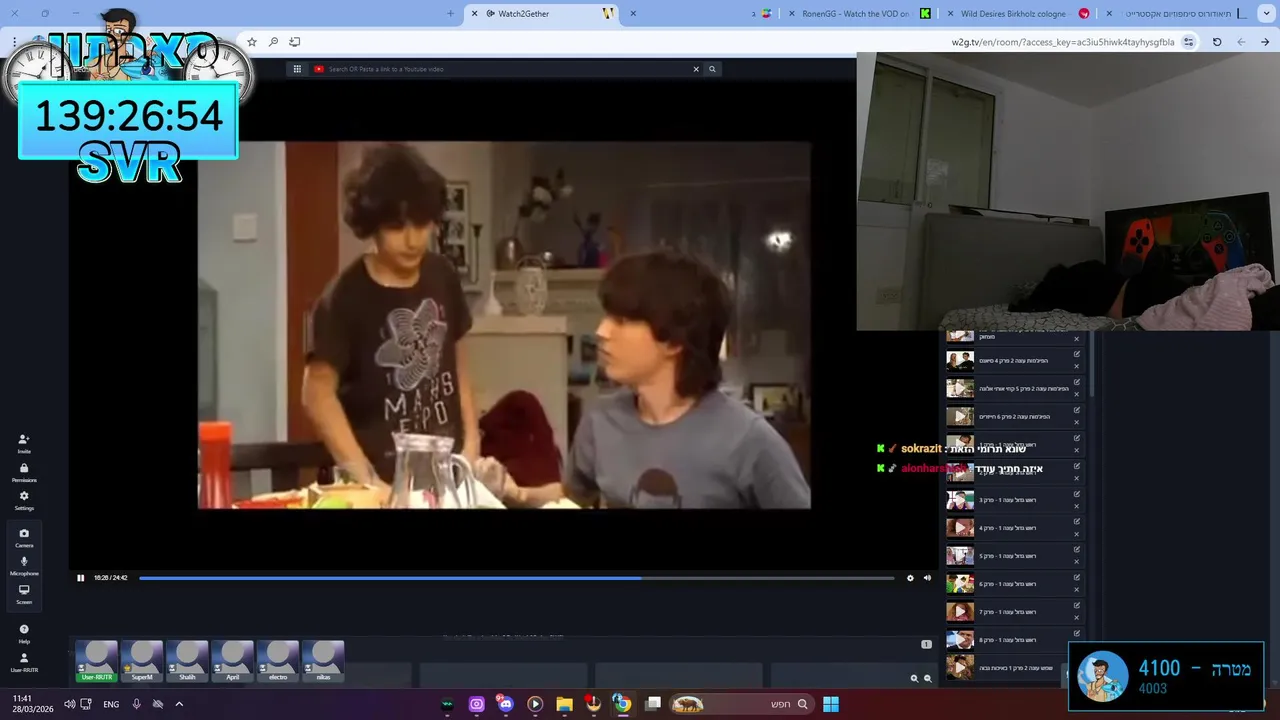The image size is (1280, 720).
Task: Select the SuperM participant tile
Action: tap(142, 661)
